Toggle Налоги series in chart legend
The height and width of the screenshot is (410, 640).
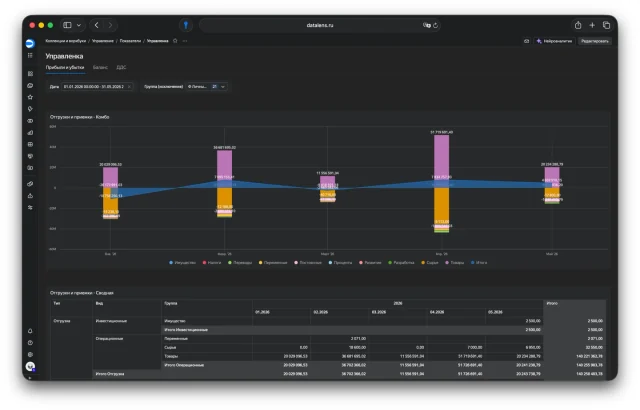pyautogui.click(x=212, y=263)
